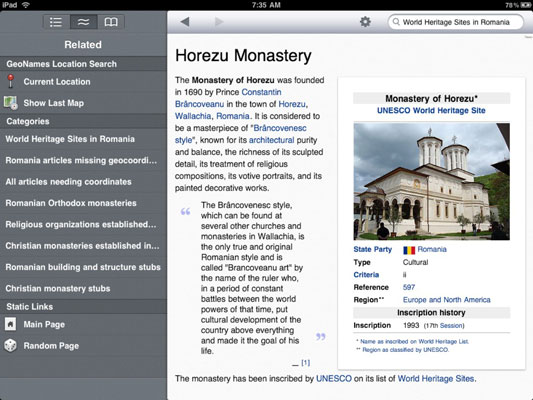Tap the Horezu Monastery article title
Screen dimensions: 533x400
coord(243,55)
